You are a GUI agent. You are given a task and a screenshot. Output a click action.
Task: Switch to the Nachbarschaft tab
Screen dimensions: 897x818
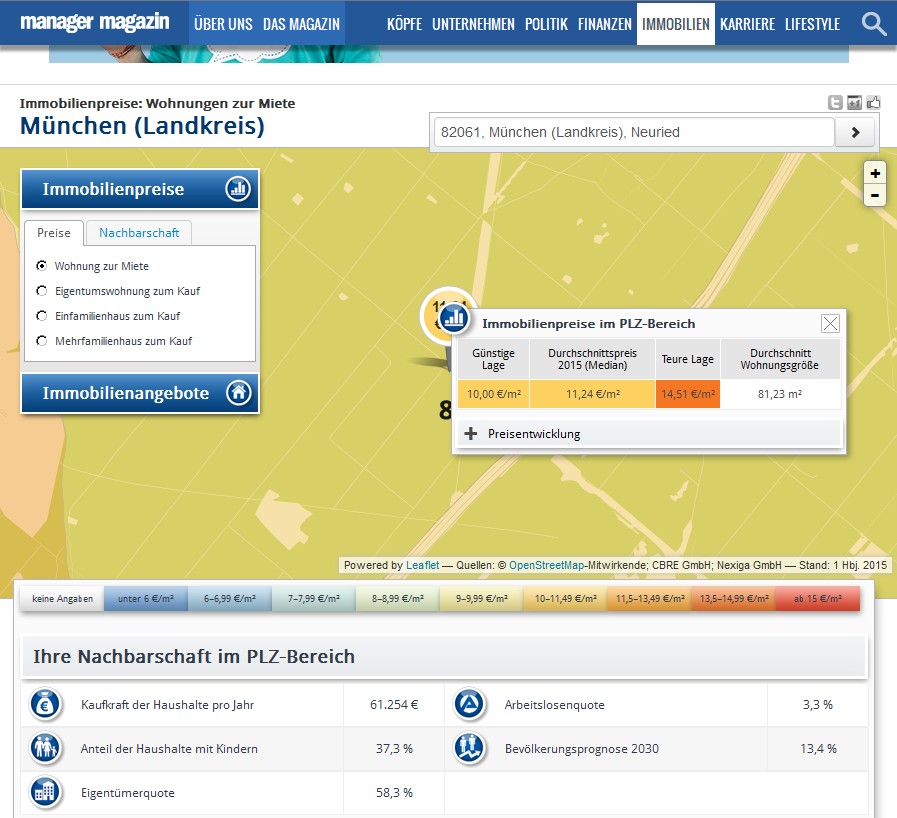(x=139, y=233)
